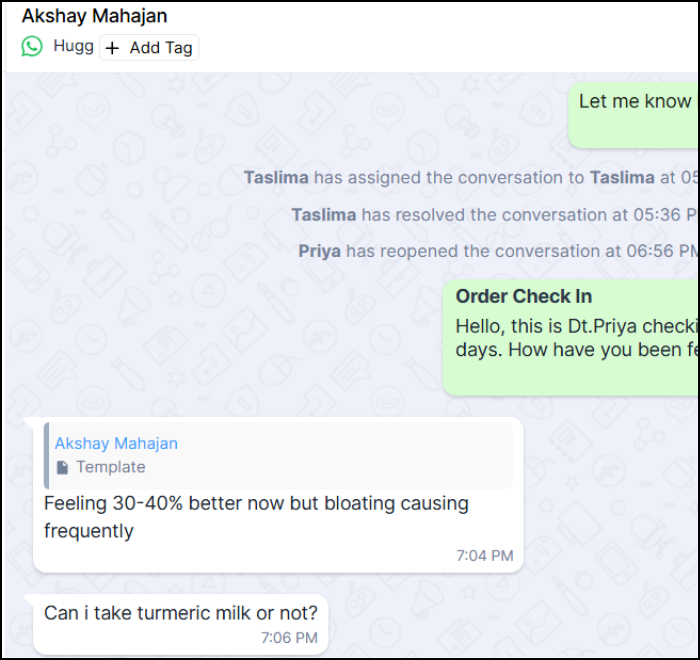Click the plus icon in Add Tag
700x660 pixels.
pos(112,48)
